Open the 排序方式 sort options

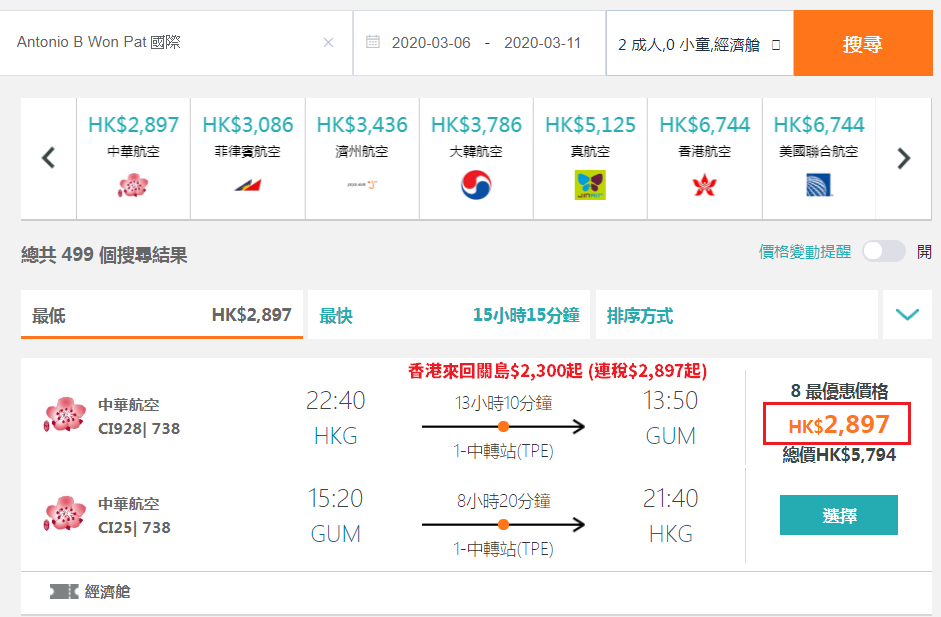pyautogui.click(x=737, y=315)
